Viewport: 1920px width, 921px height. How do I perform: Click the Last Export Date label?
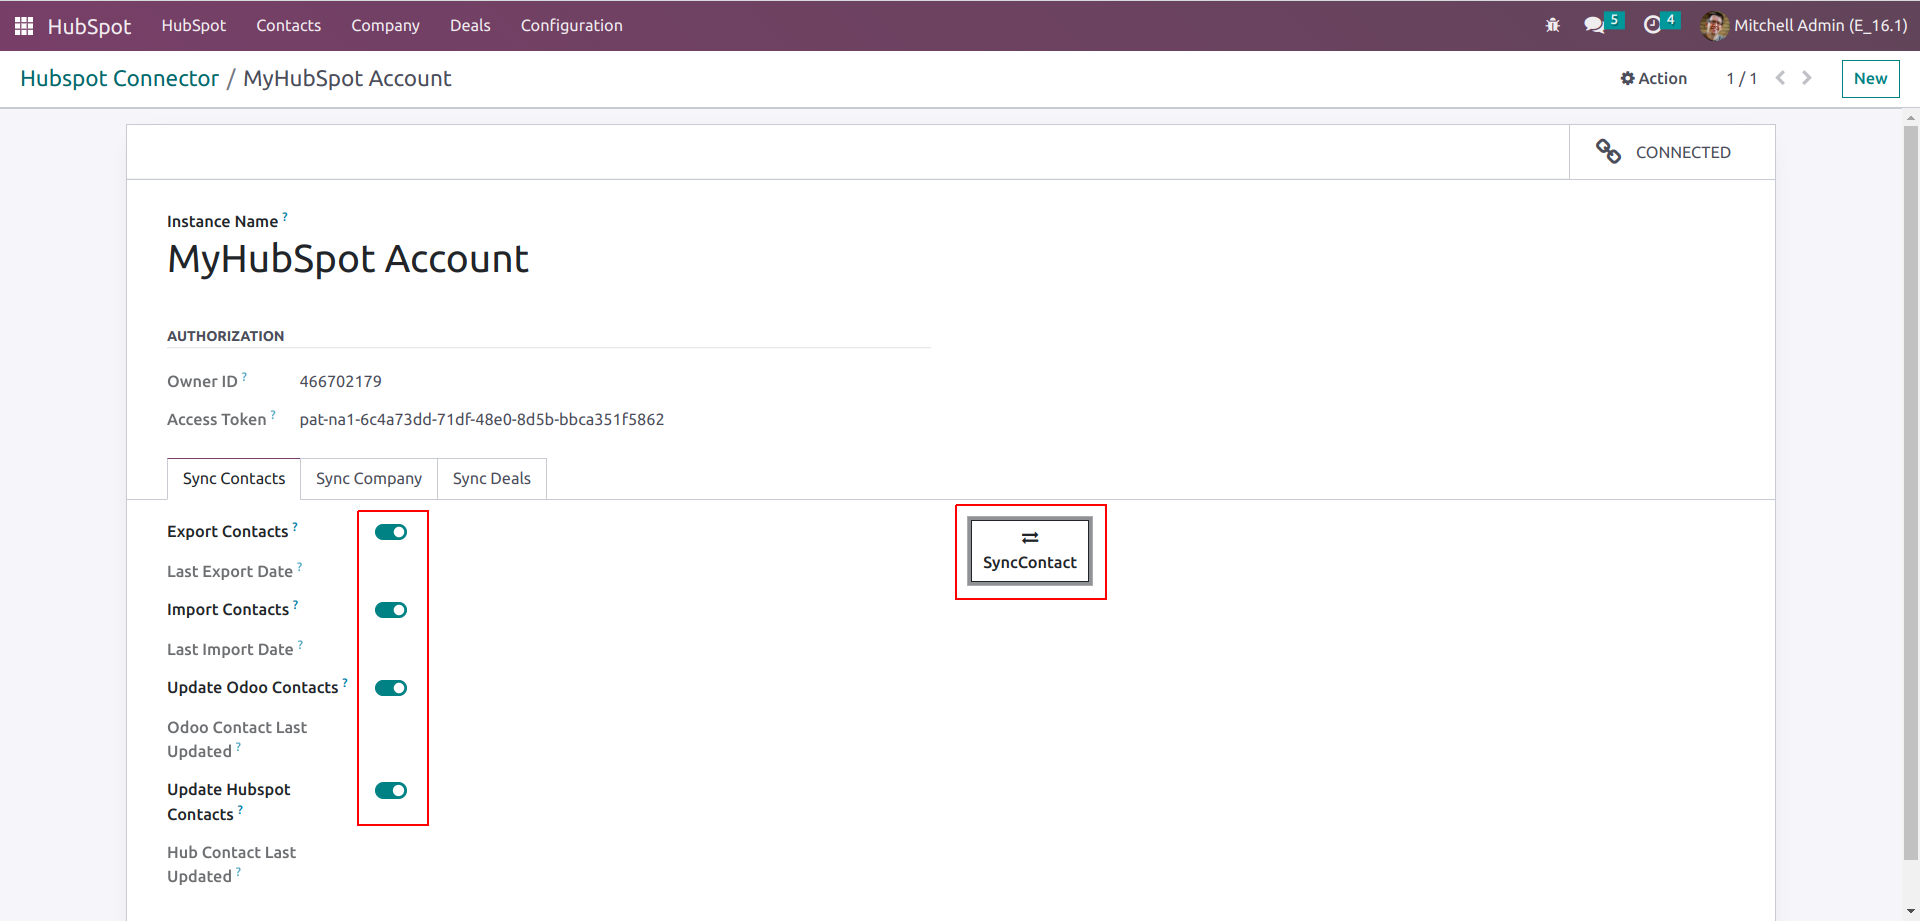tap(230, 572)
